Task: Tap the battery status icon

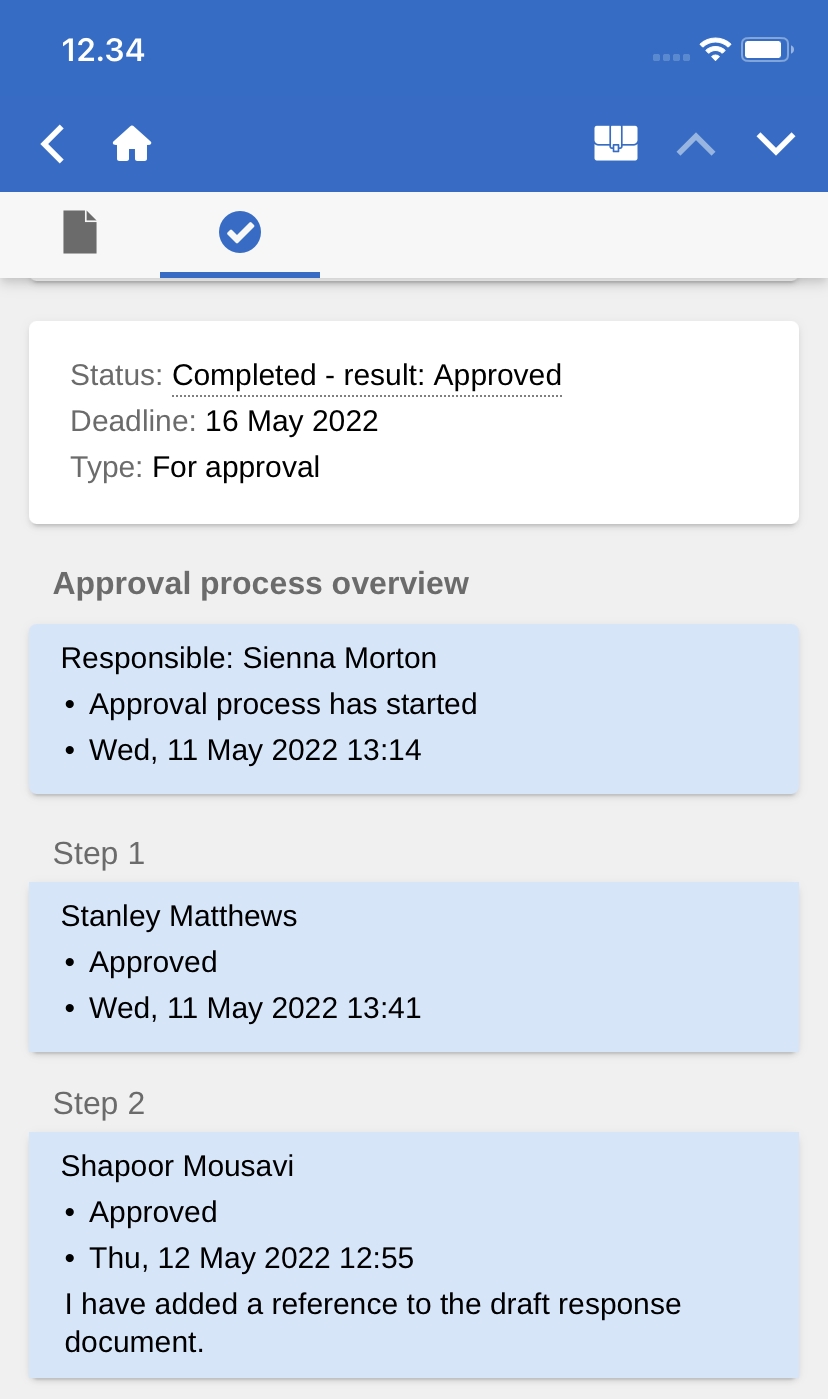Action: [767, 50]
